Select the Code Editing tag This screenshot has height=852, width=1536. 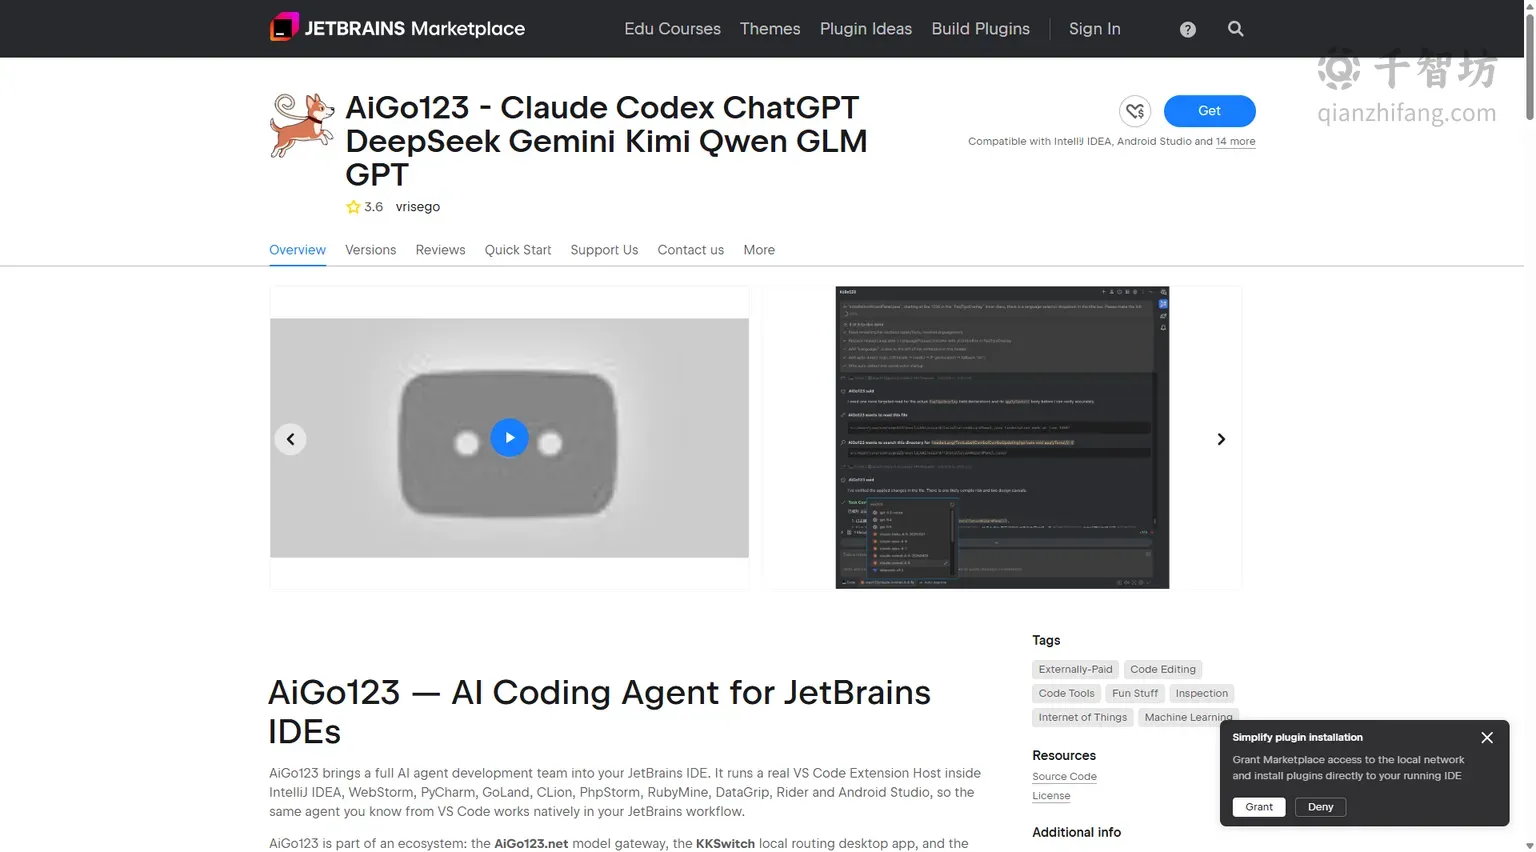1163,670
